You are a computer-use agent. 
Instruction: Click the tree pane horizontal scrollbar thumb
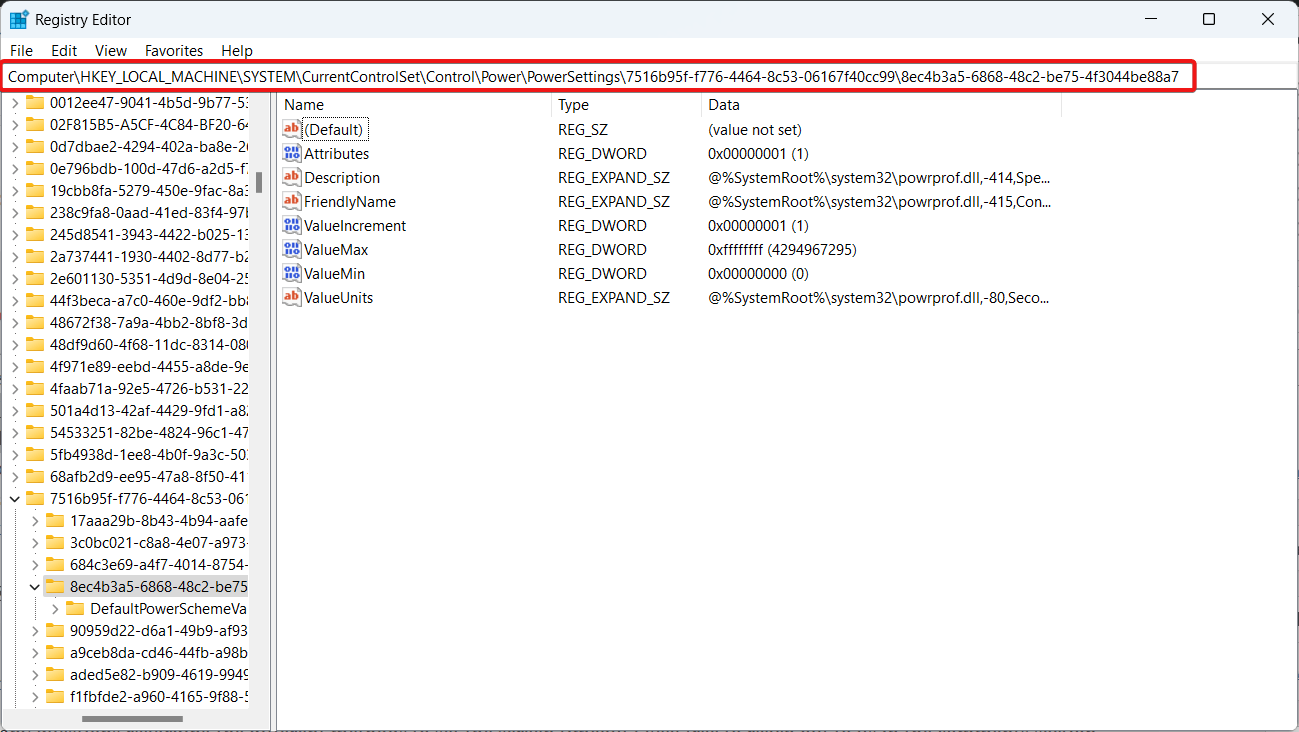133,718
